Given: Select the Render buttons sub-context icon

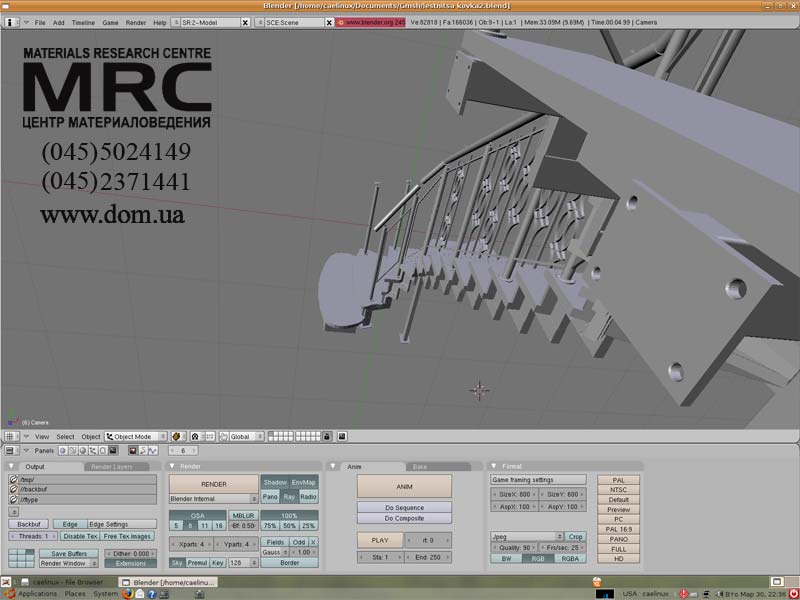Looking at the screenshot, I should pyautogui.click(x=133, y=451).
